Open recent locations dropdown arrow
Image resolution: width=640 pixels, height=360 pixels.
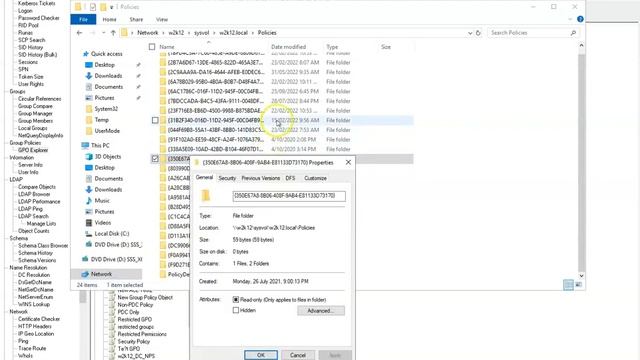coord(104,33)
